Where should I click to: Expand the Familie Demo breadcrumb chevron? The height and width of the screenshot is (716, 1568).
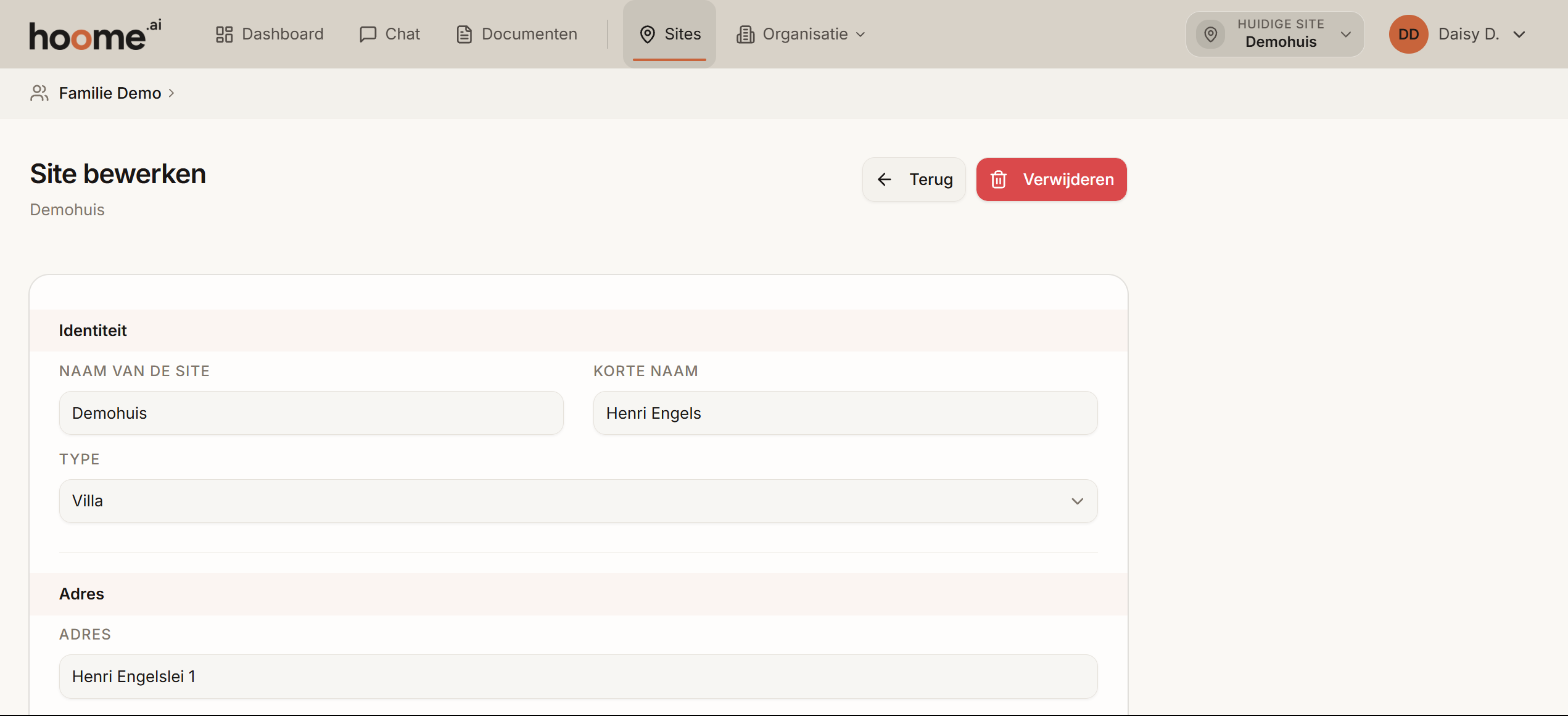[172, 93]
